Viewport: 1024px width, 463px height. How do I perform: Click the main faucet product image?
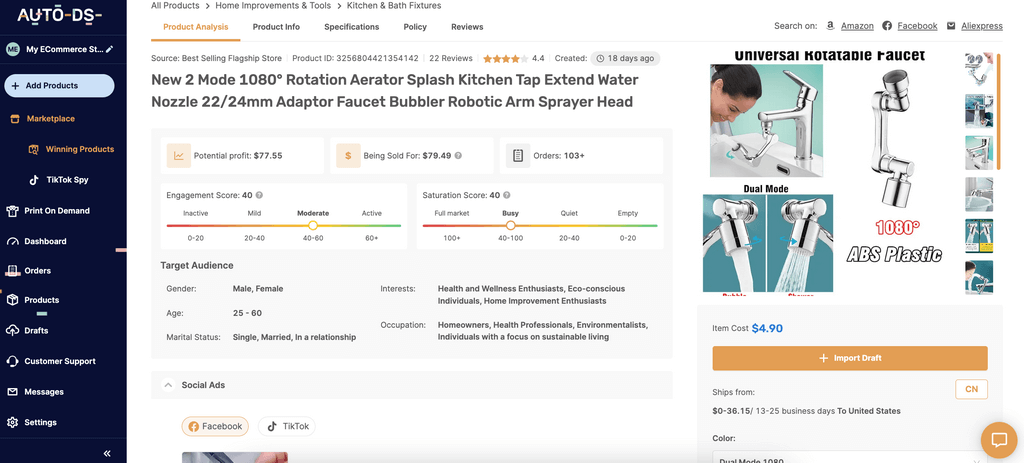point(826,172)
